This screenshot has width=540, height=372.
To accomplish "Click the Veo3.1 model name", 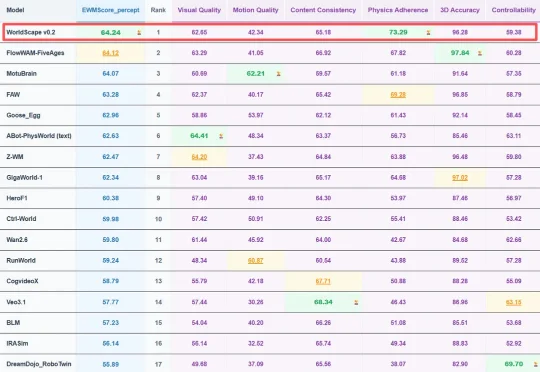I will point(16,302).
